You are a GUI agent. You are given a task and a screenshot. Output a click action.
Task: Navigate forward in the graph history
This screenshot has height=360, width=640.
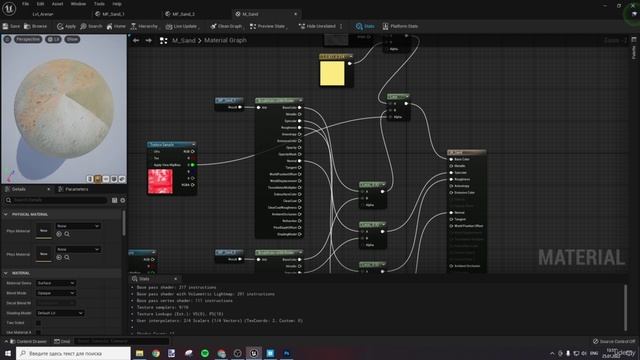click(149, 40)
